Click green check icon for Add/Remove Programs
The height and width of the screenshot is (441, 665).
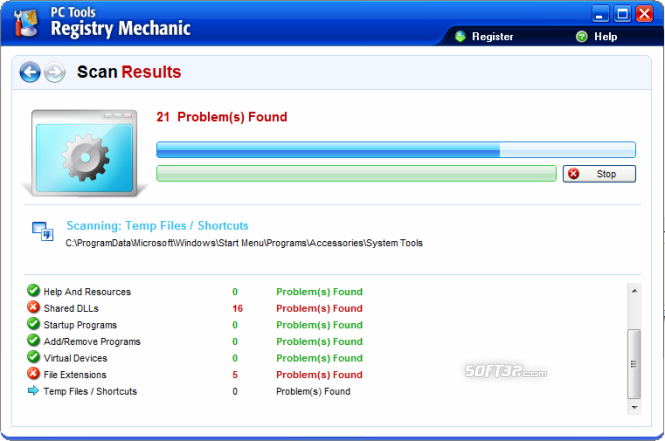coord(33,340)
